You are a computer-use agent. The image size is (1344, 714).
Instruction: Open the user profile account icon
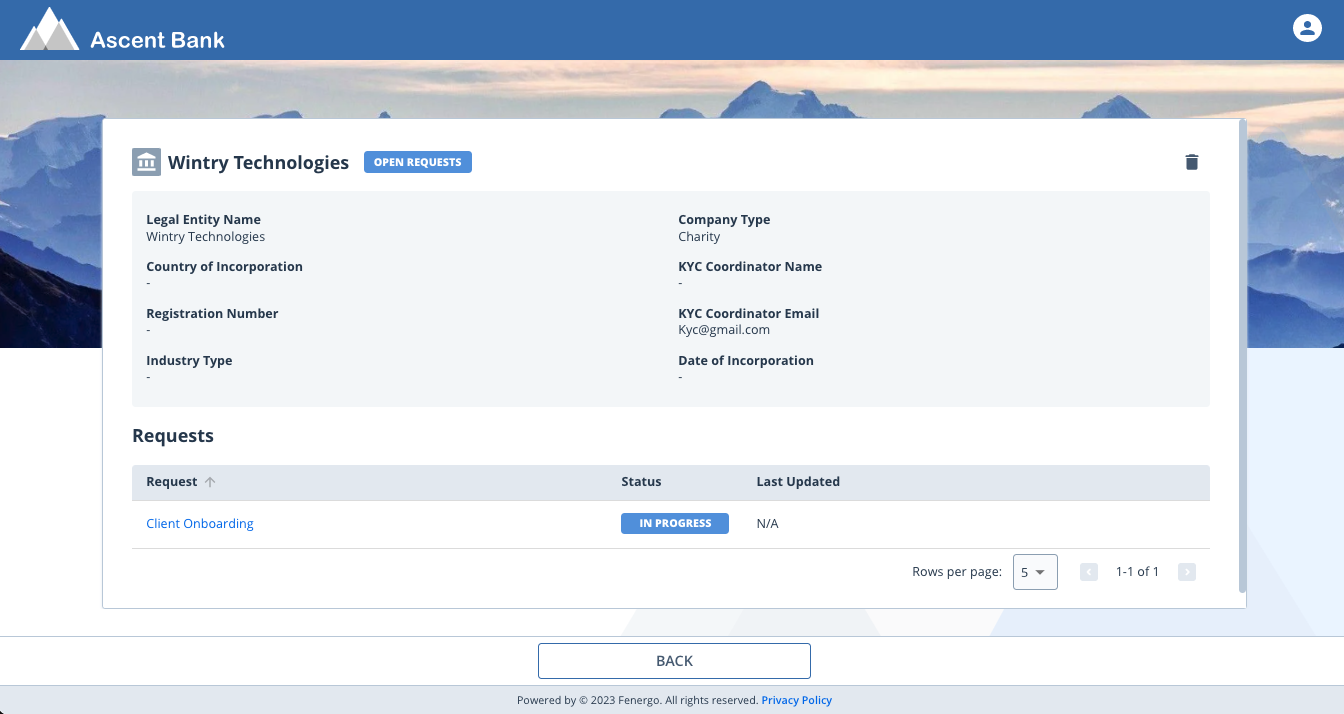coord(1307,27)
